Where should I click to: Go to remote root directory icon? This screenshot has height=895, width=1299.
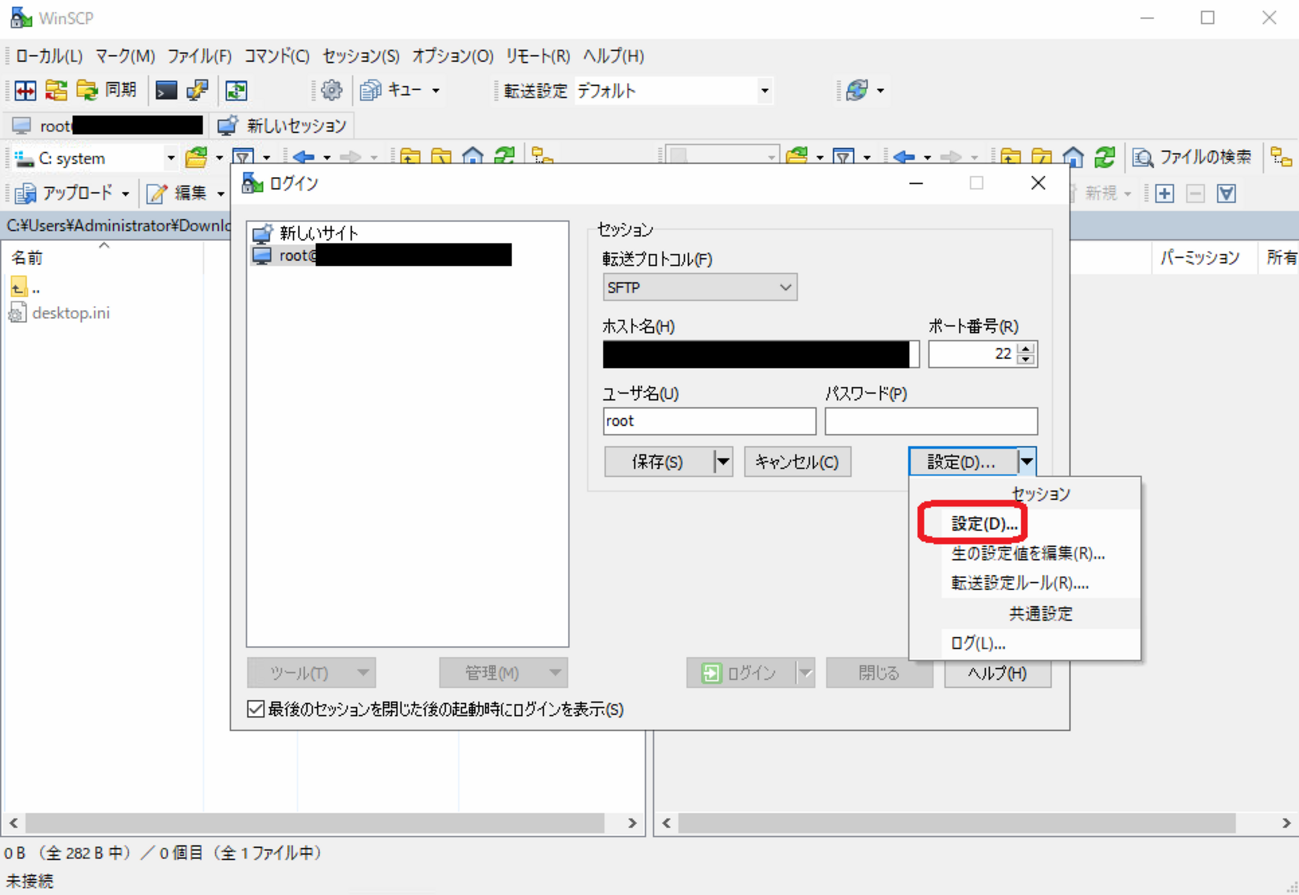[x=1042, y=158]
